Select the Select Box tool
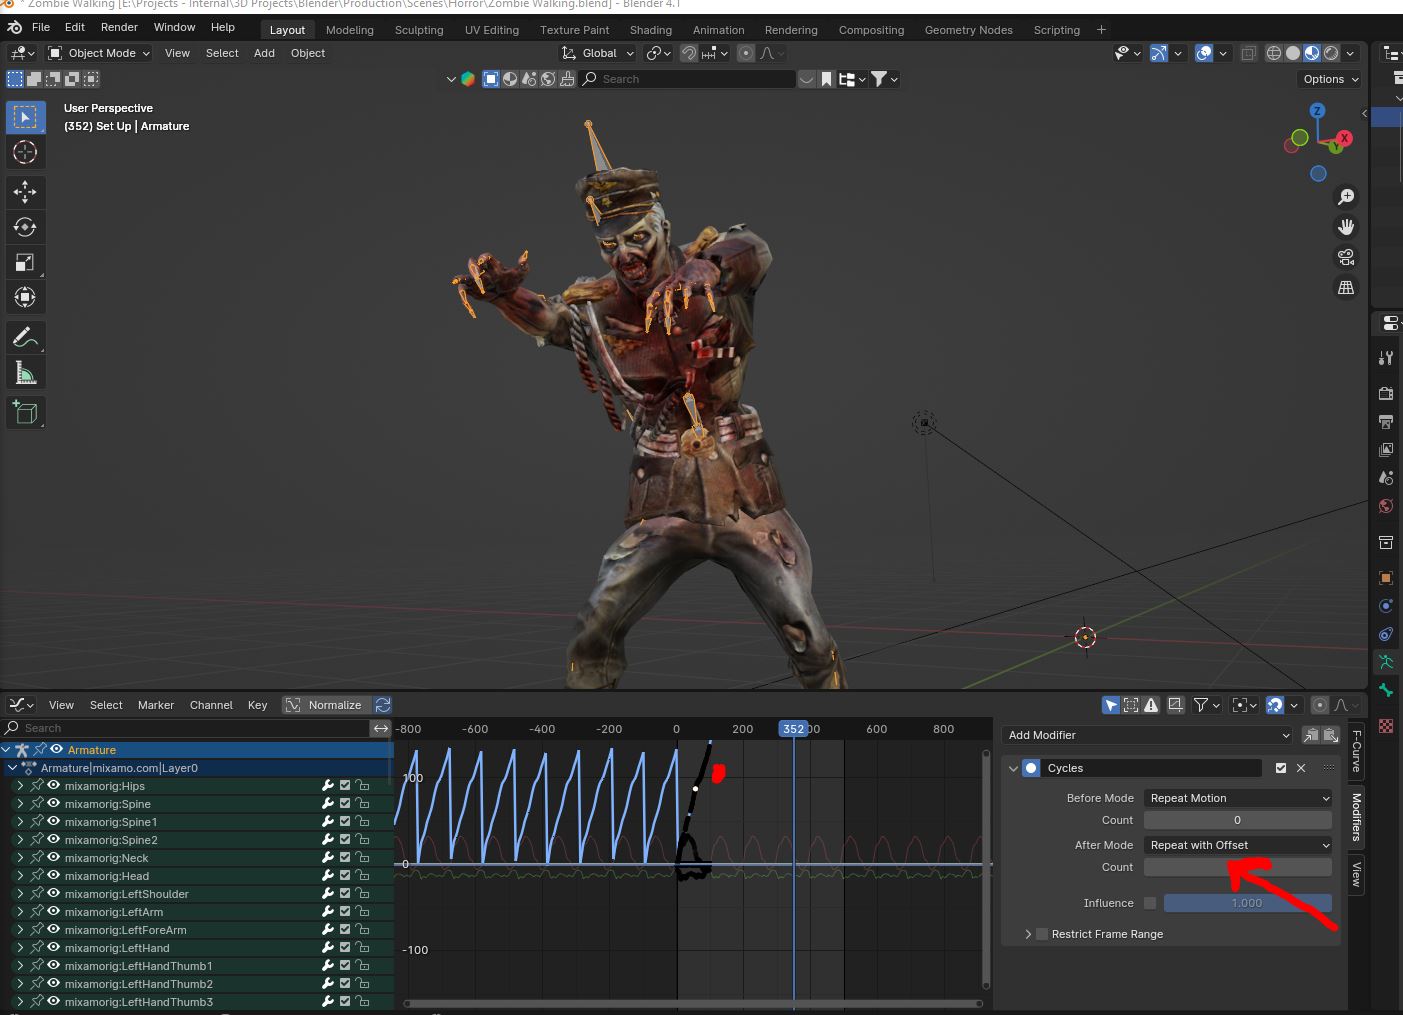The height and width of the screenshot is (1015, 1403). [x=25, y=117]
